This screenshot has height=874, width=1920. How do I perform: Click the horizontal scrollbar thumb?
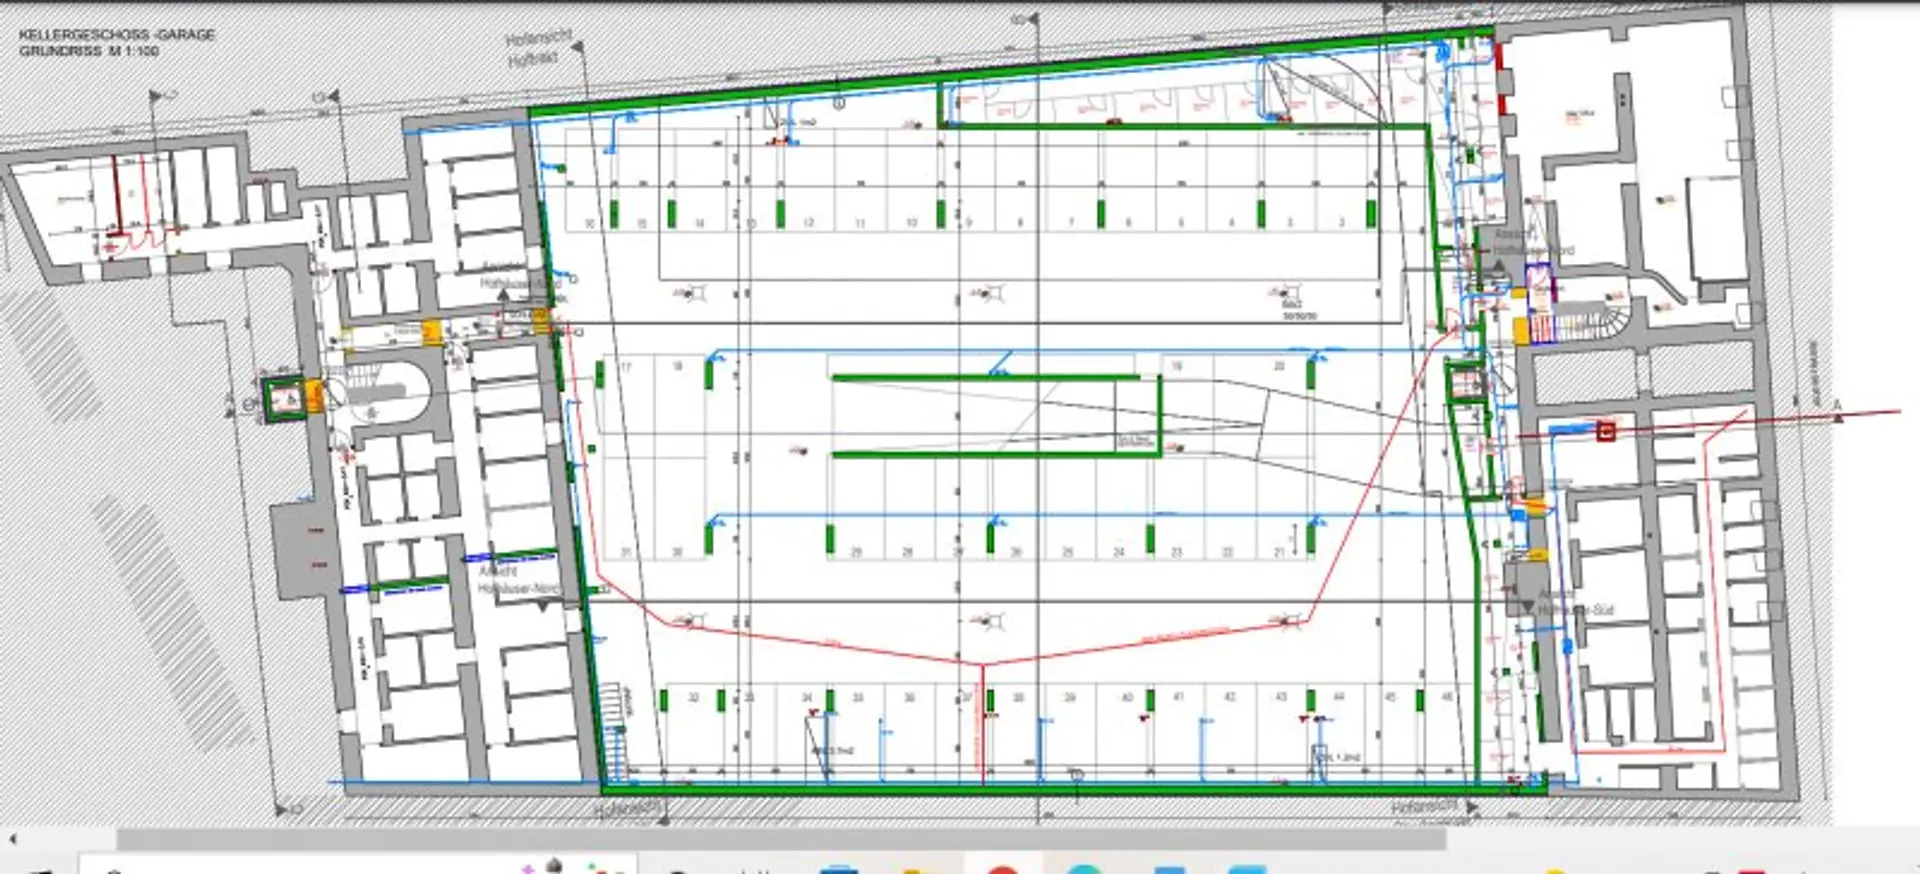tap(780, 839)
